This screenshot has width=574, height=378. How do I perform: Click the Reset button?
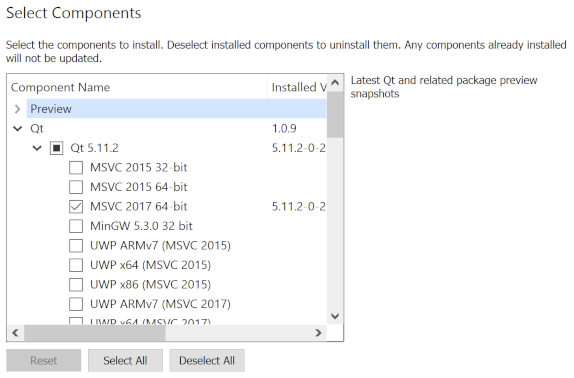[x=44, y=360]
